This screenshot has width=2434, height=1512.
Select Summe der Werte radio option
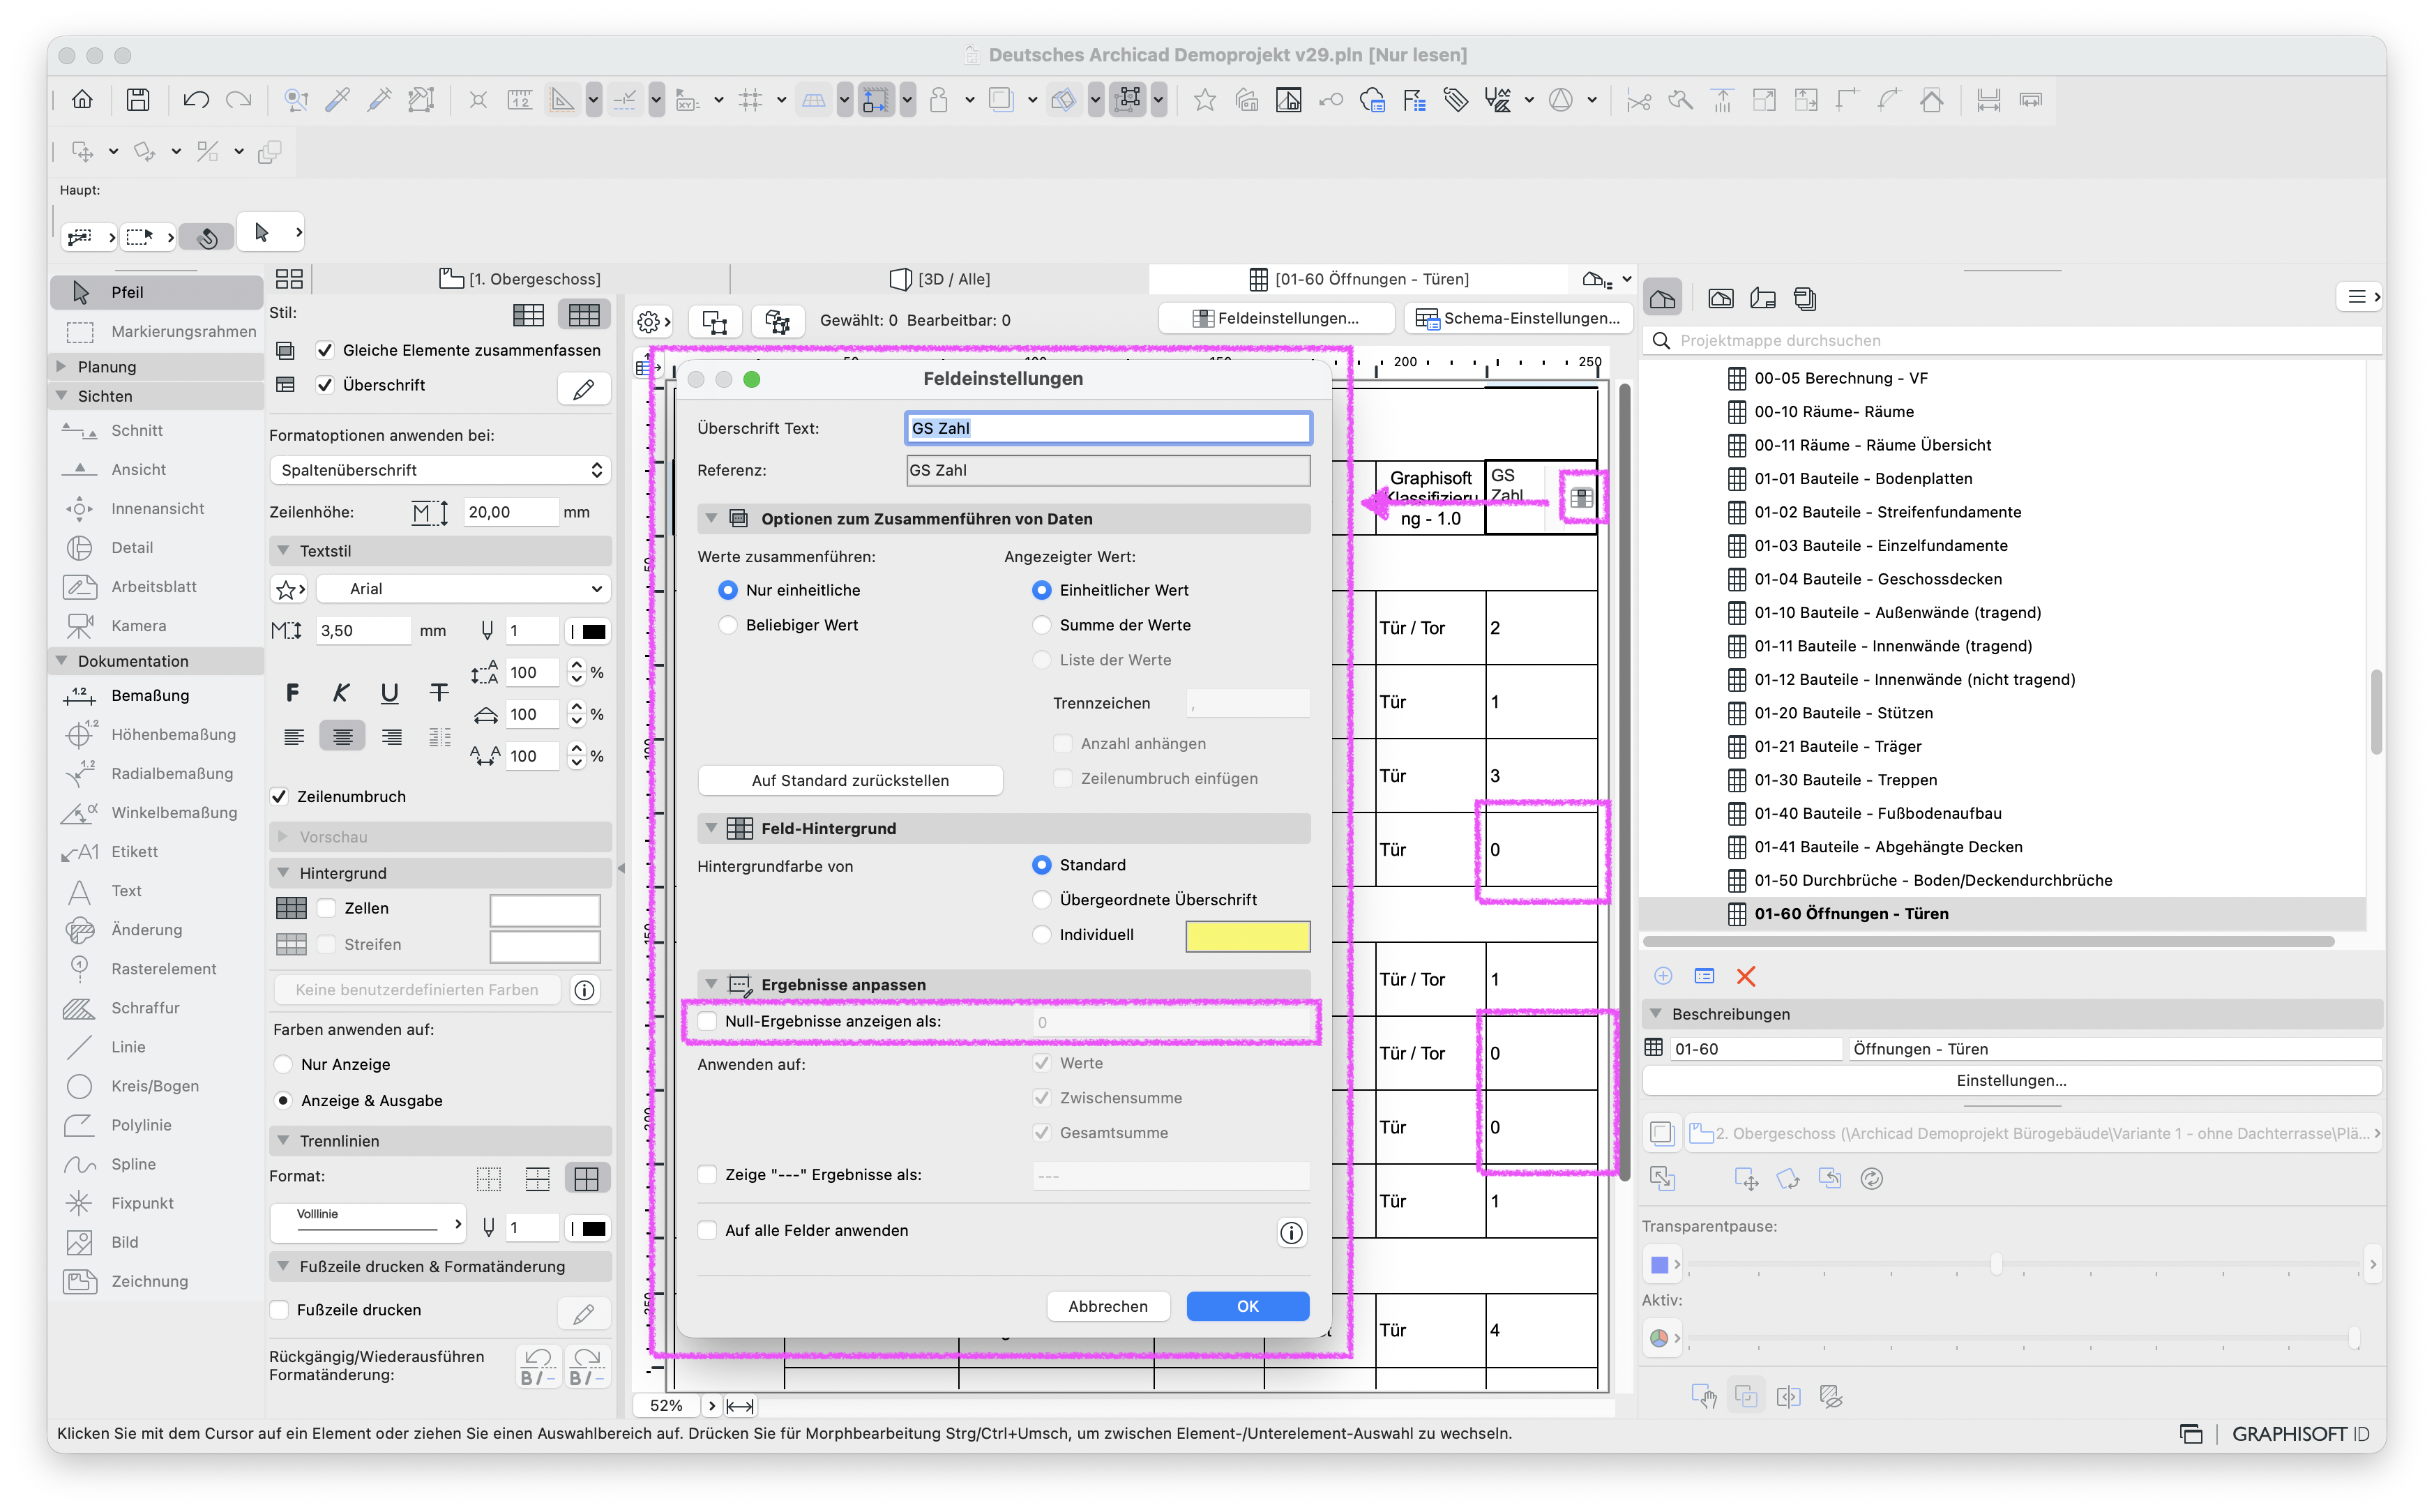click(1042, 625)
